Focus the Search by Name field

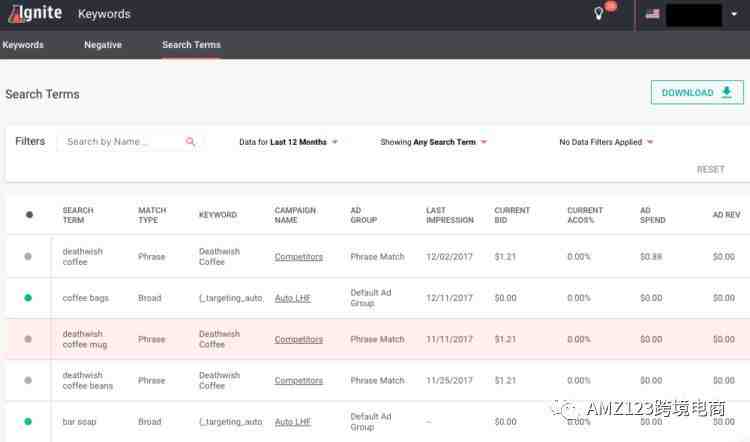point(122,142)
